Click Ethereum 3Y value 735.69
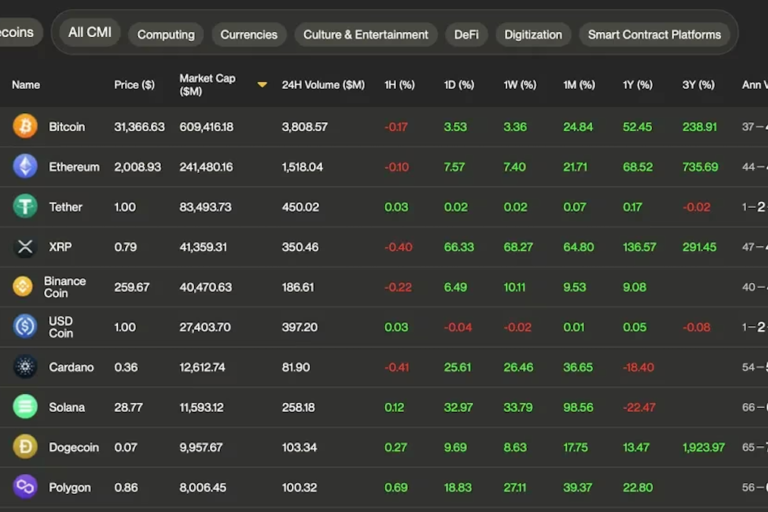 click(700, 167)
